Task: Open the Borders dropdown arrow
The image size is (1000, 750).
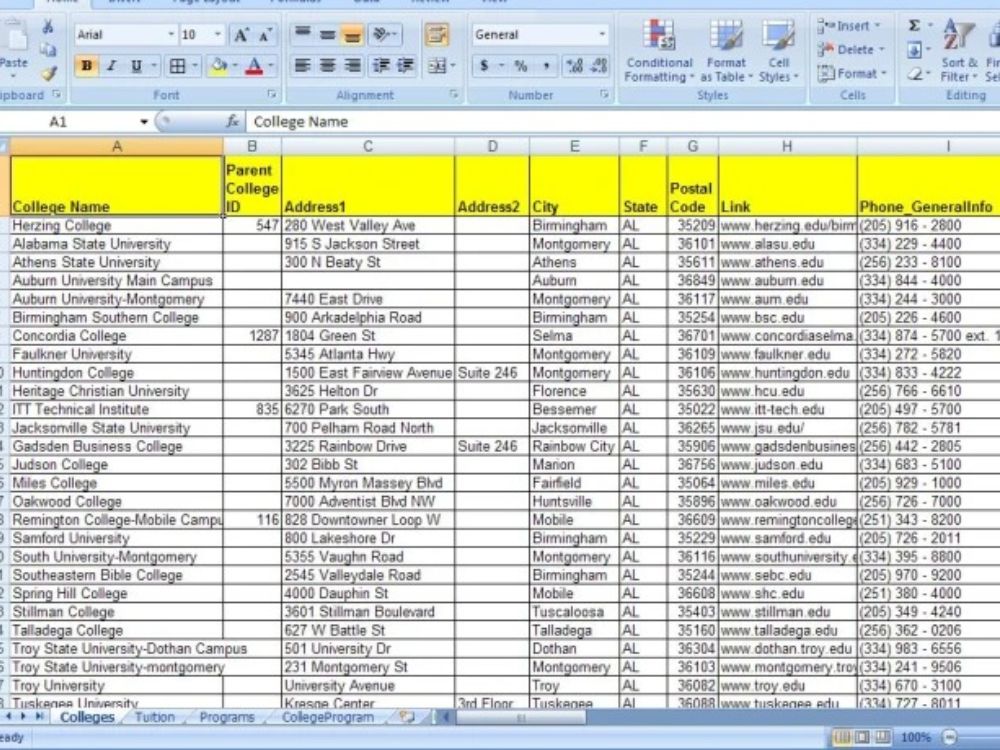Action: [x=195, y=65]
